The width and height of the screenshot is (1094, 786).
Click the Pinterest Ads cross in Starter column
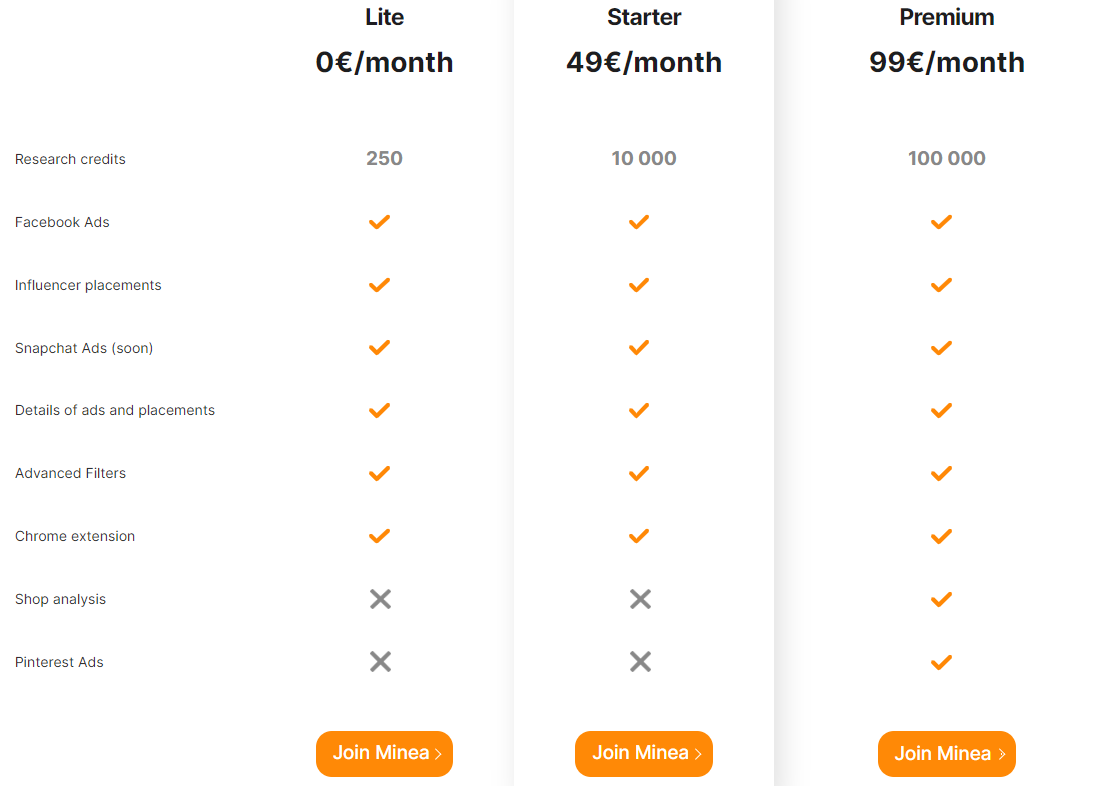(x=640, y=661)
